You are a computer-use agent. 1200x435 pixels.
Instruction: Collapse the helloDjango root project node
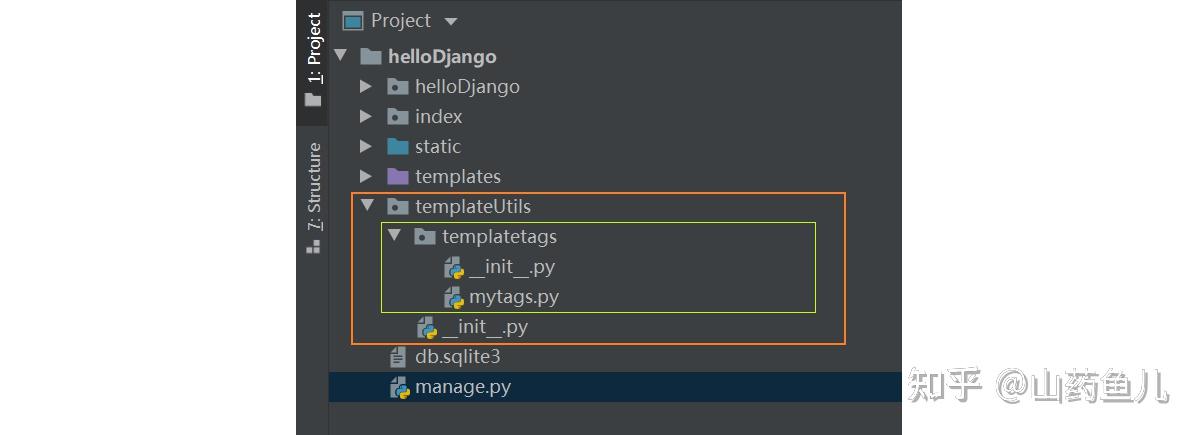342,56
